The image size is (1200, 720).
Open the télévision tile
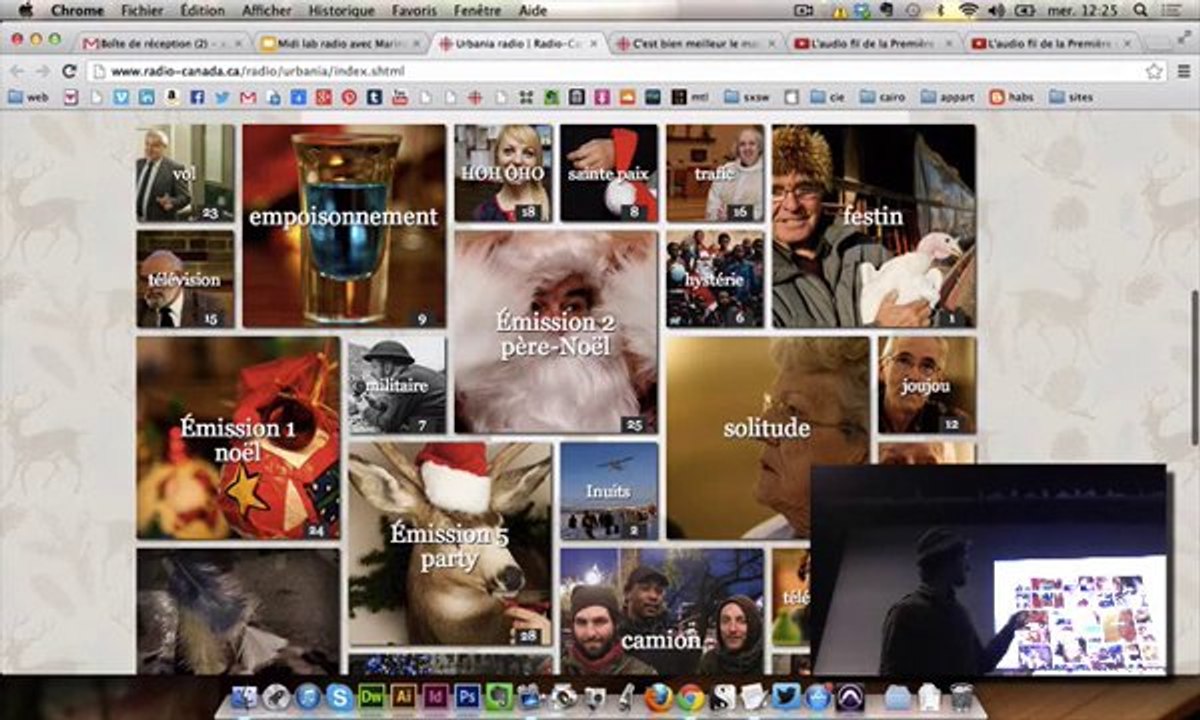185,279
